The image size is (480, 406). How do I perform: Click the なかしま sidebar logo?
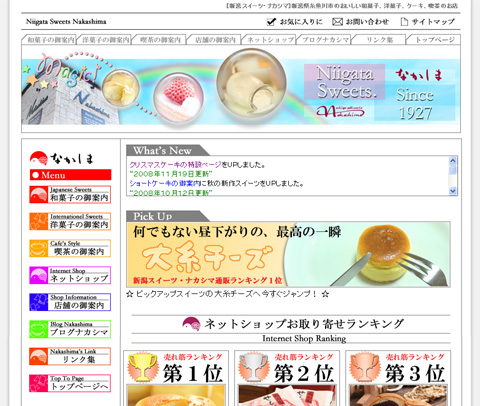click(x=62, y=159)
